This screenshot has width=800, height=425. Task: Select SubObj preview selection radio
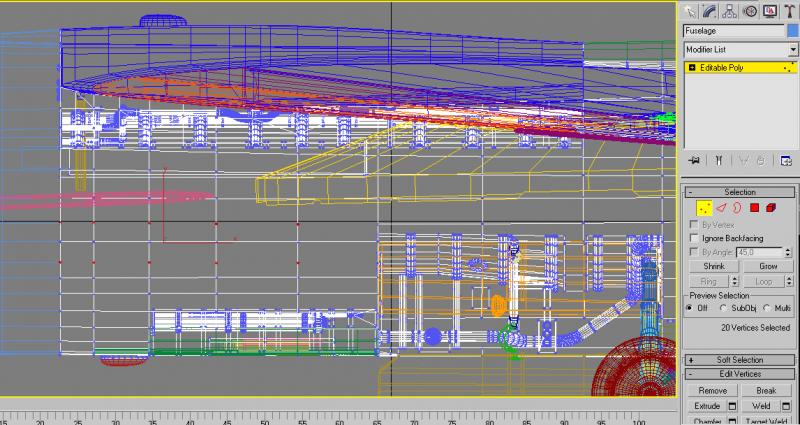[x=723, y=308]
